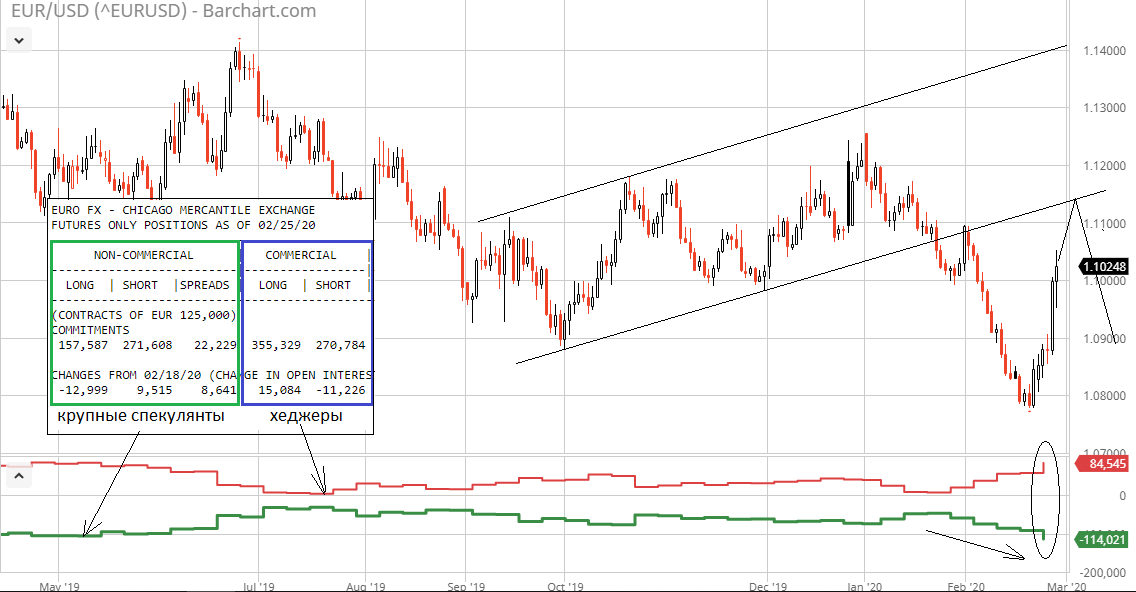This screenshot has width=1136, height=592.
Task: Select the Dec '19 date axis label
Action: [x=767, y=583]
